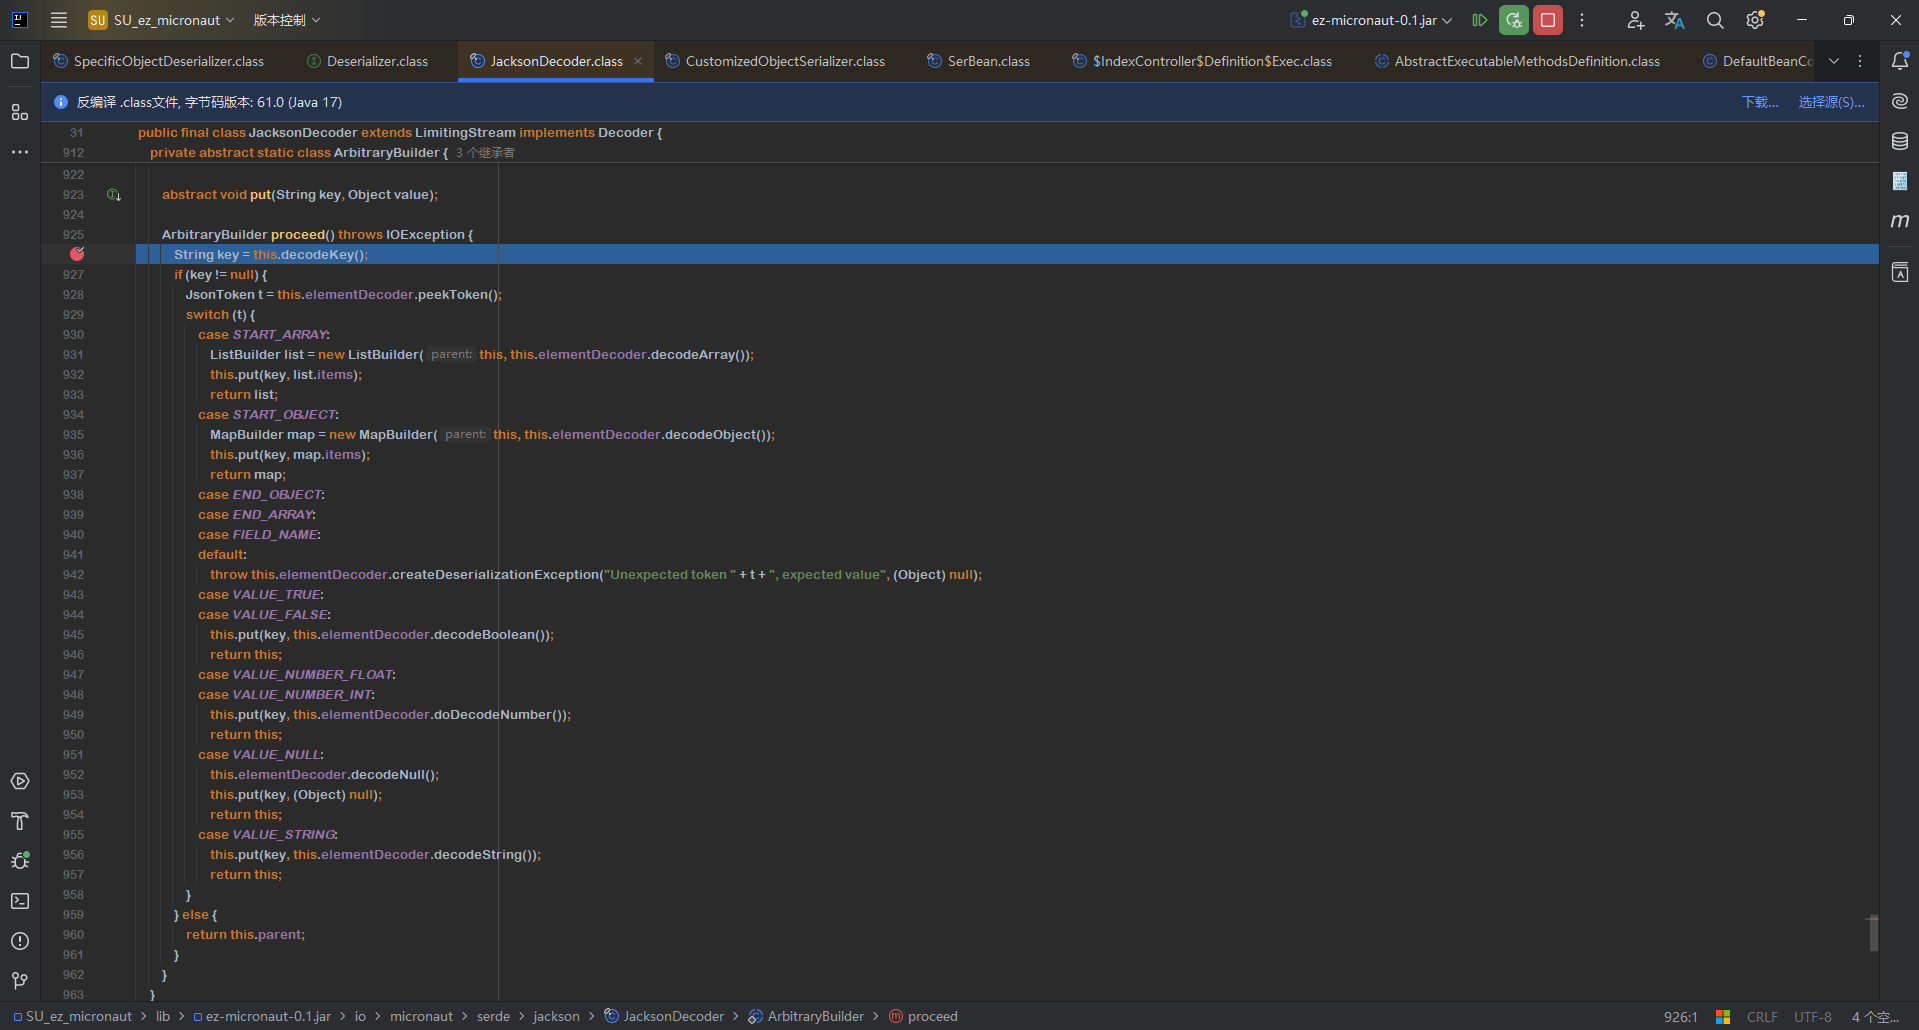The image size is (1919, 1030).
Task: Open the Notifications bell panel
Action: point(1900,61)
